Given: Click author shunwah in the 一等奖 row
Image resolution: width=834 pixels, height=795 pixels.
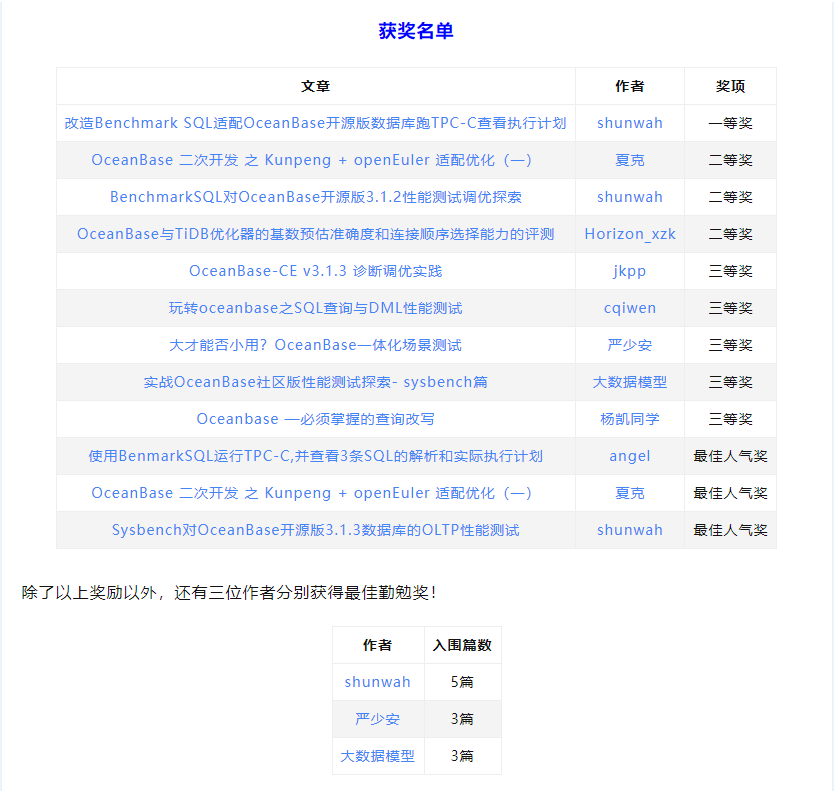Looking at the screenshot, I should tap(630, 123).
